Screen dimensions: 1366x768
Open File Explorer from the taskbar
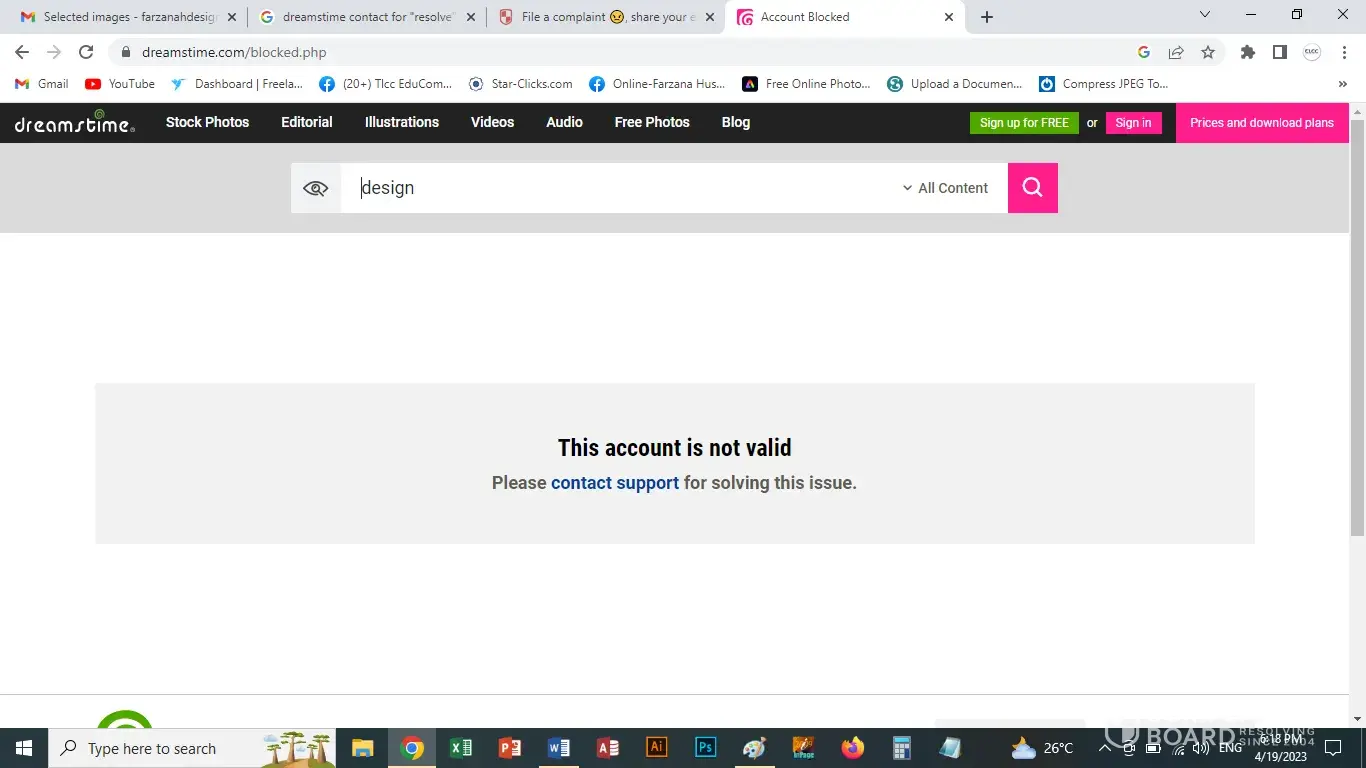click(x=362, y=748)
